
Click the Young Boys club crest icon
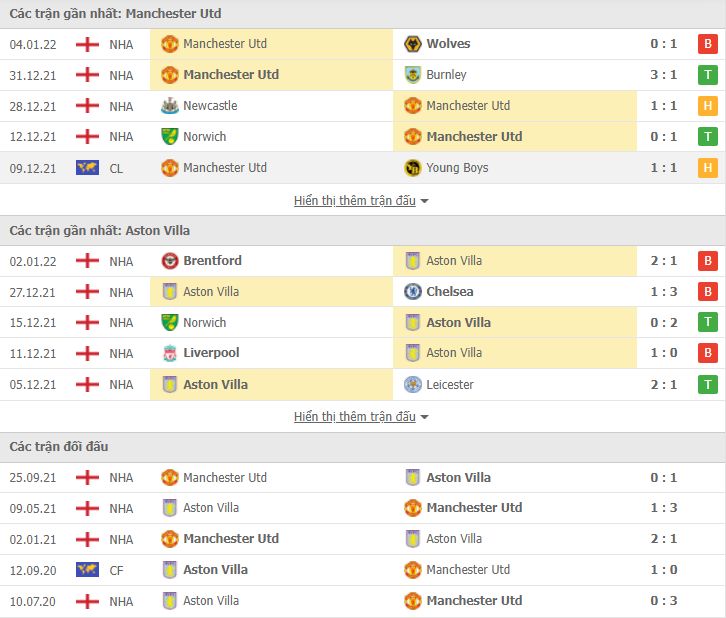(x=413, y=168)
